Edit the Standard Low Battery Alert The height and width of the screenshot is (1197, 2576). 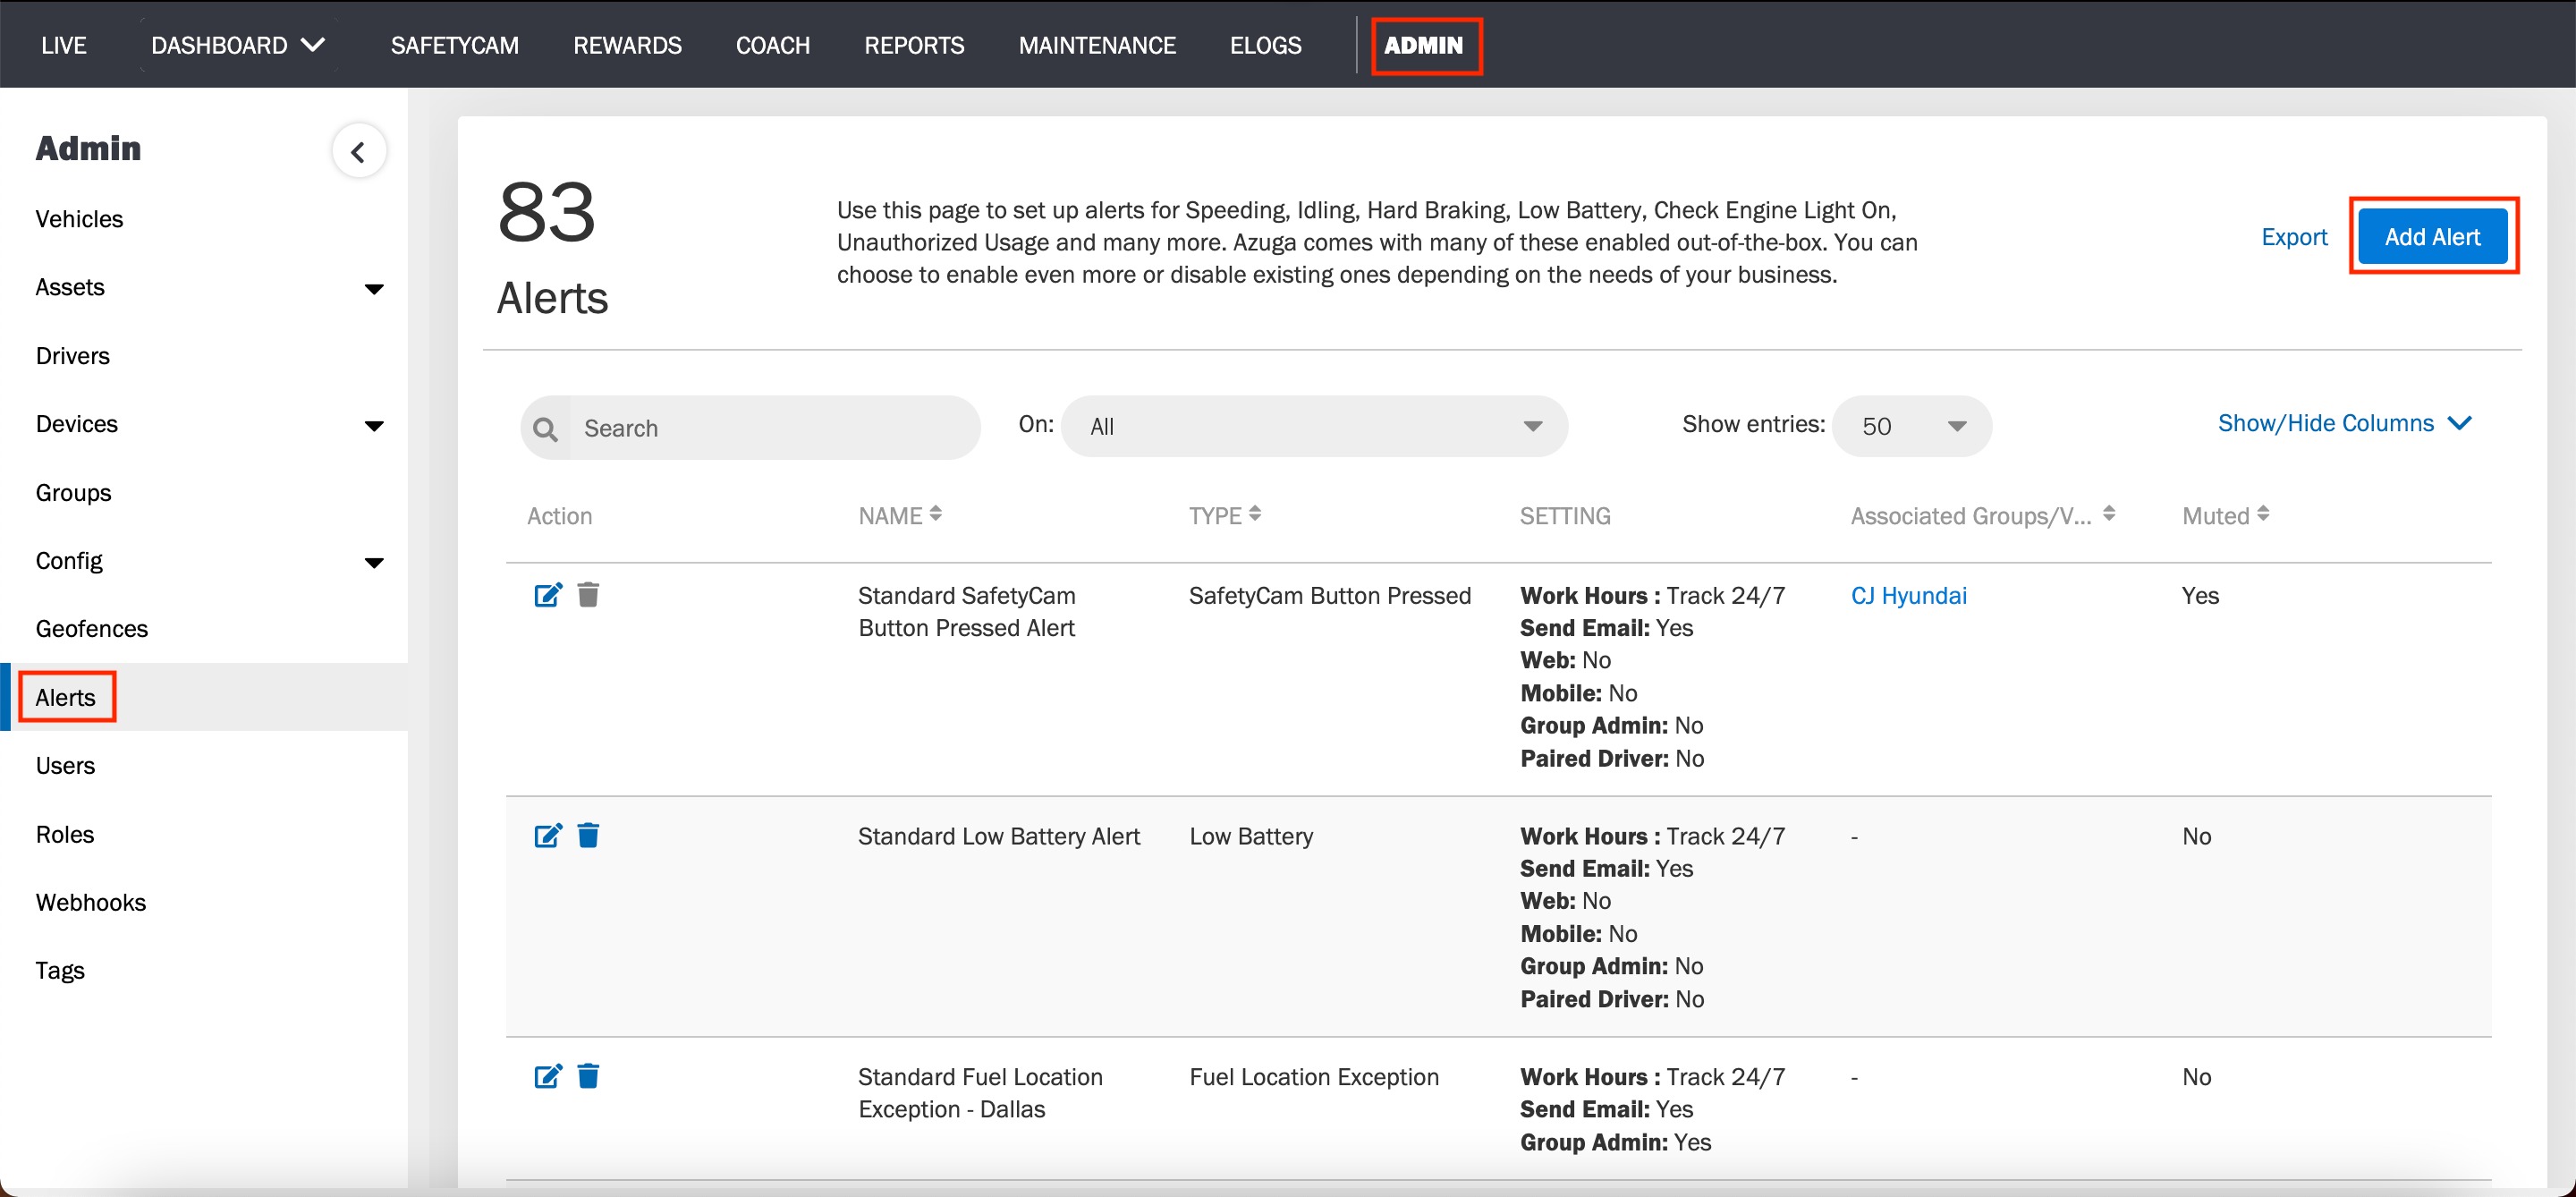point(548,835)
